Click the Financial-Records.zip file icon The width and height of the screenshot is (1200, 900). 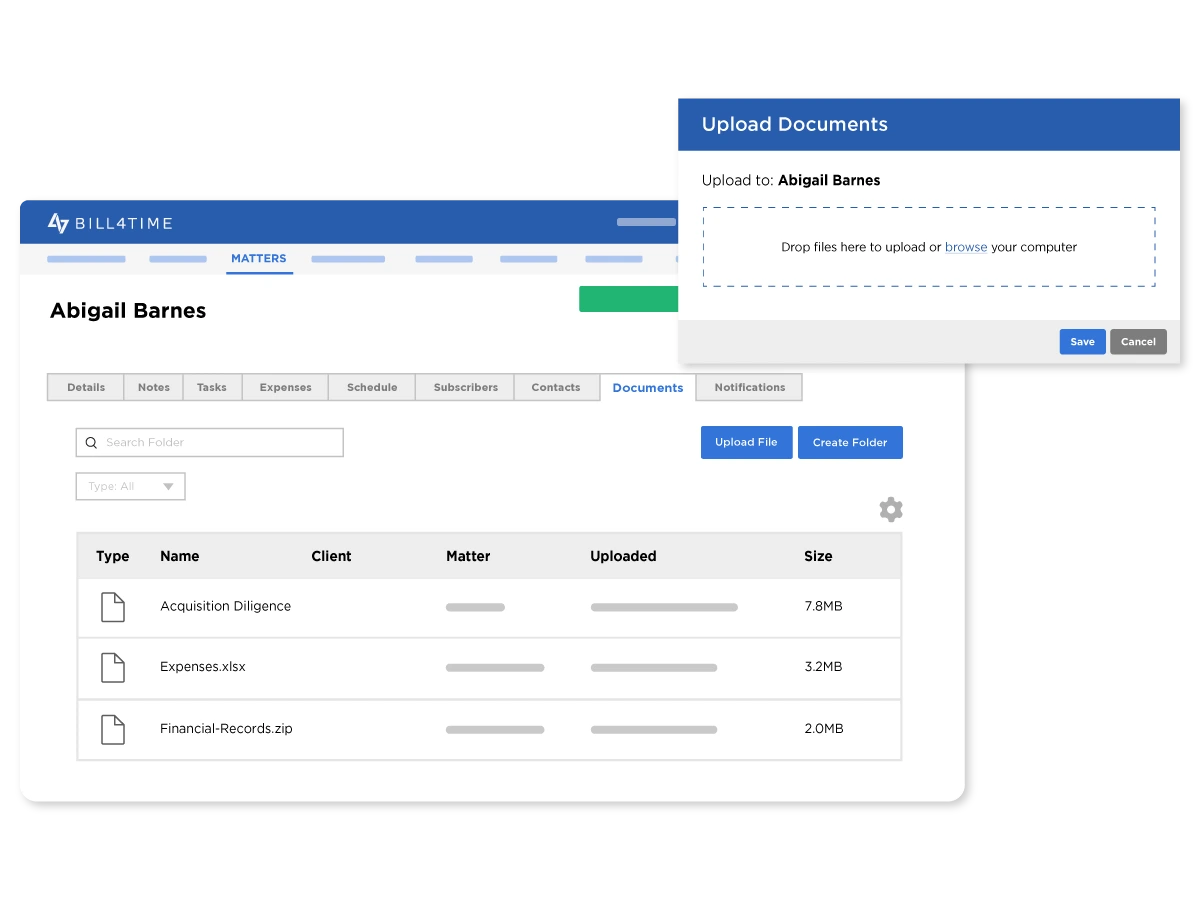[113, 729]
